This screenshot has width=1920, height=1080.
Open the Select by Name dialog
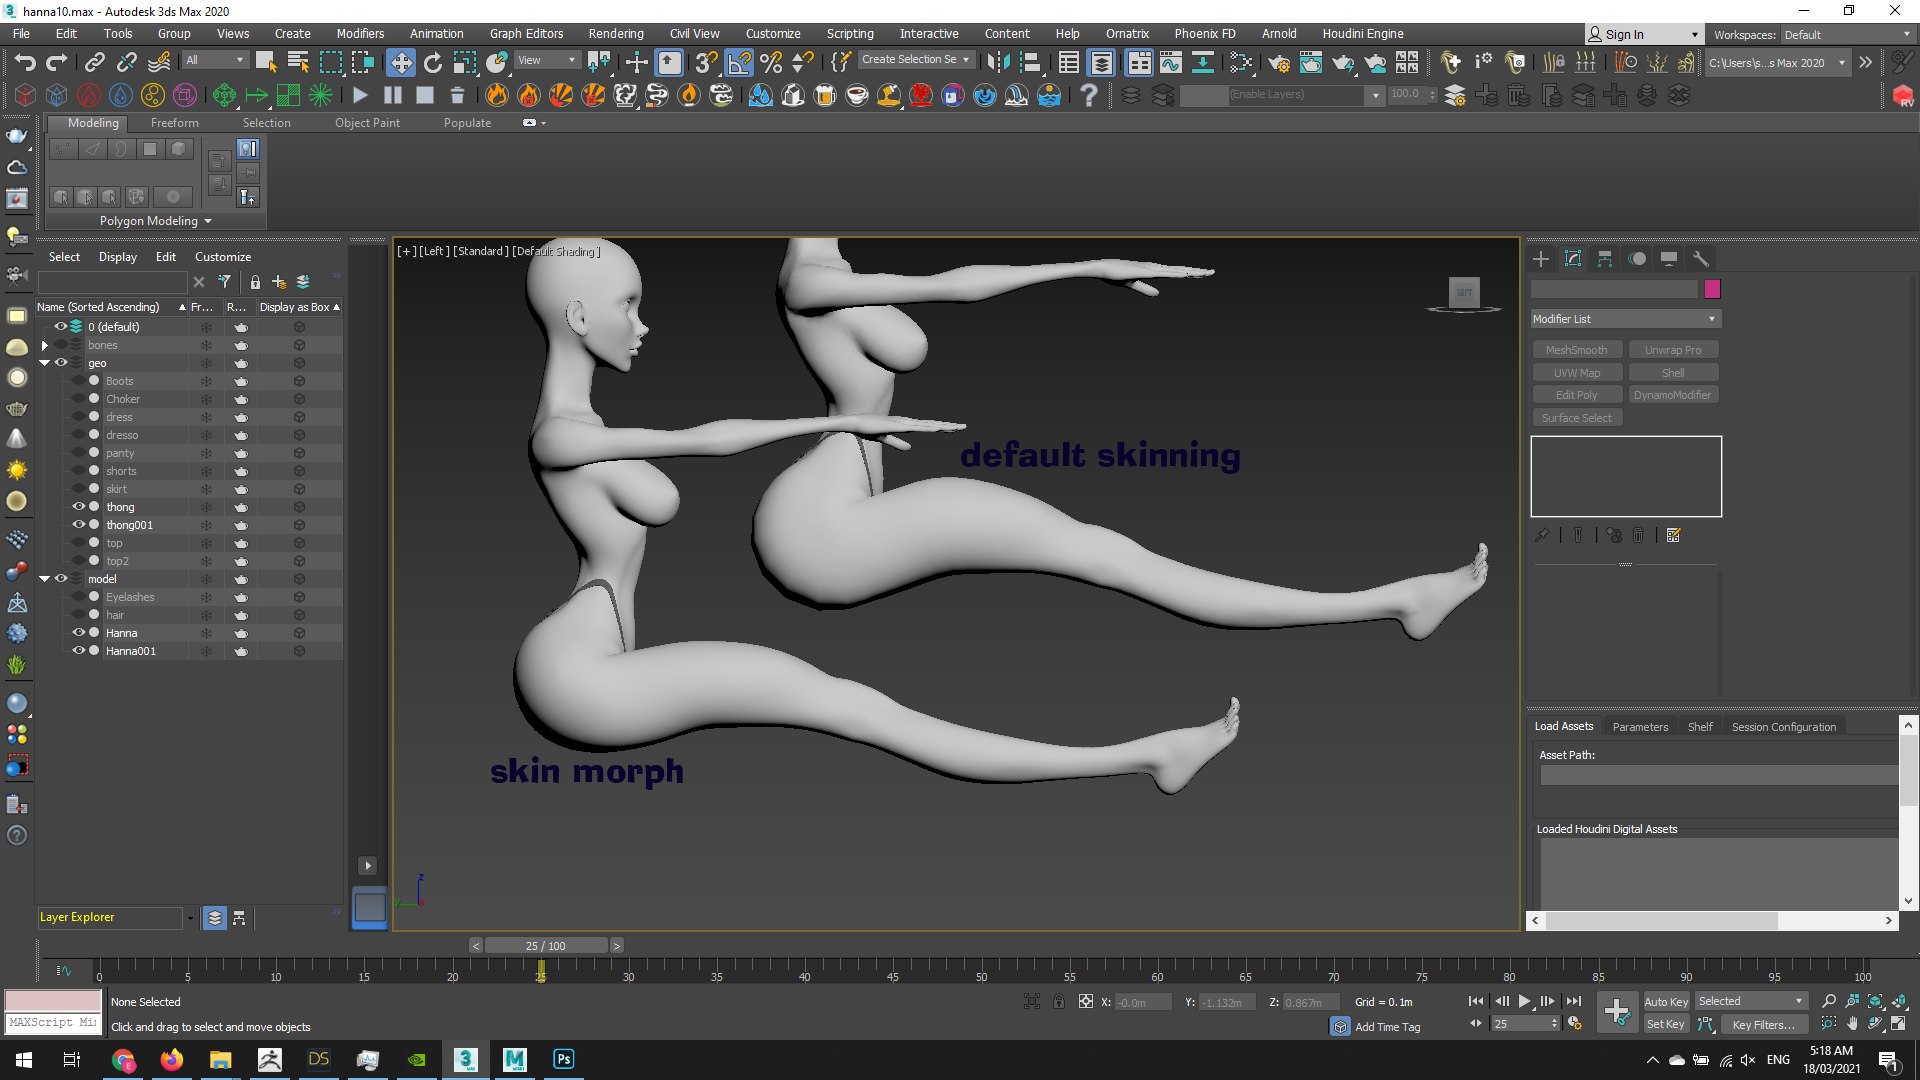(298, 63)
